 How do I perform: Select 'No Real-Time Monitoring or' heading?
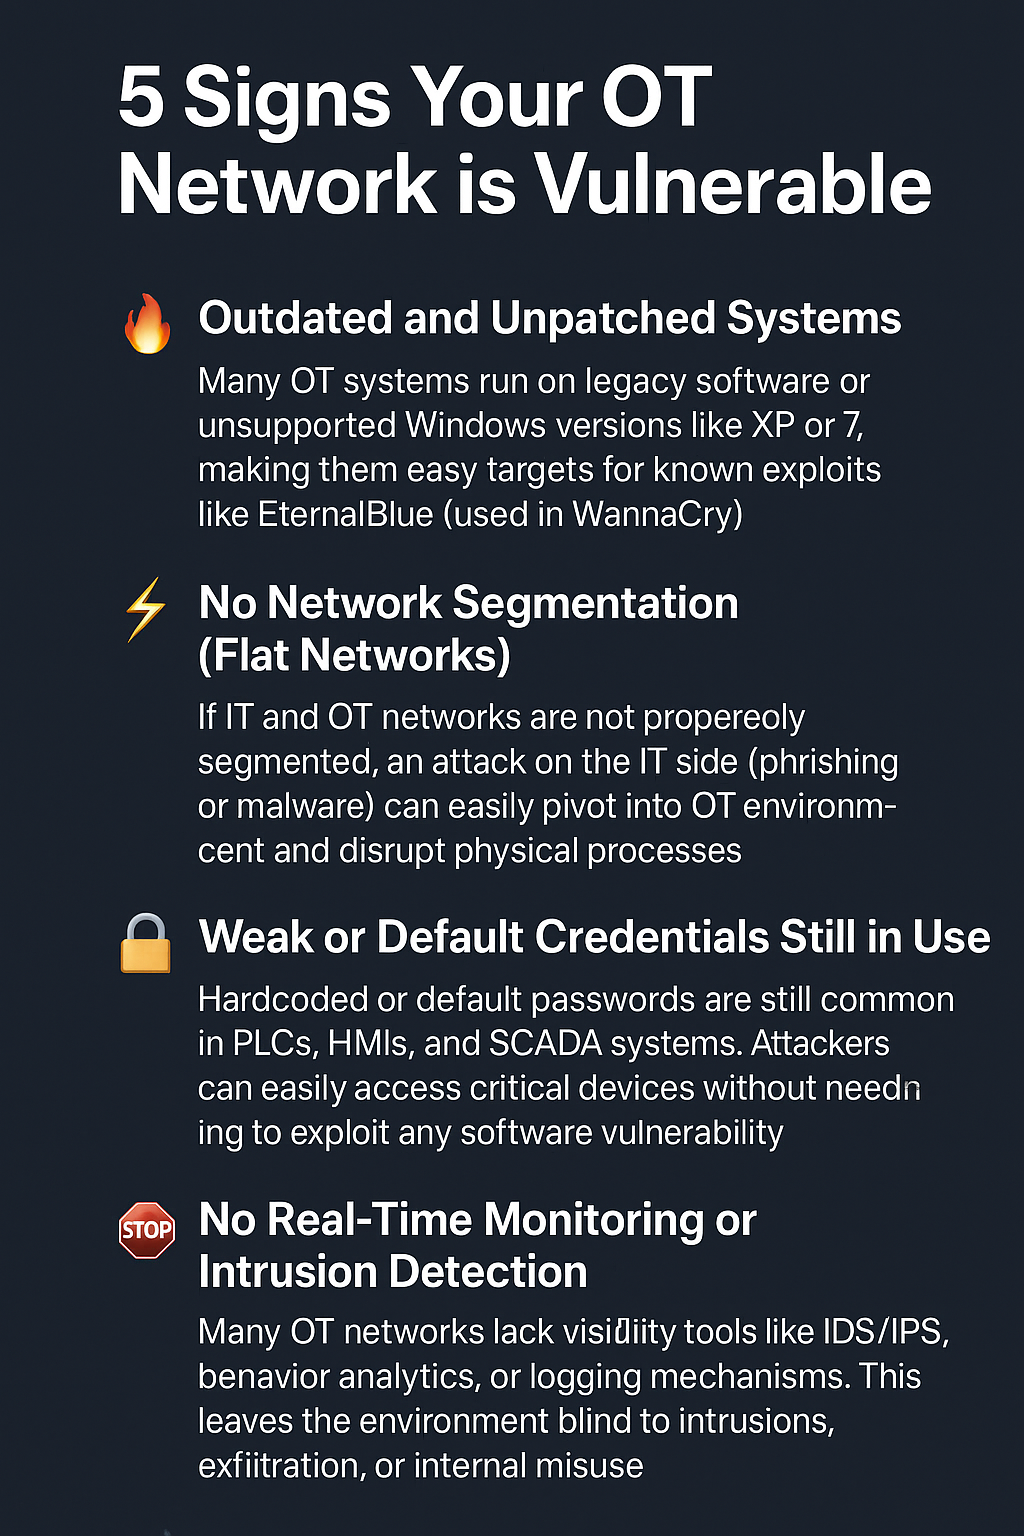click(x=477, y=1220)
